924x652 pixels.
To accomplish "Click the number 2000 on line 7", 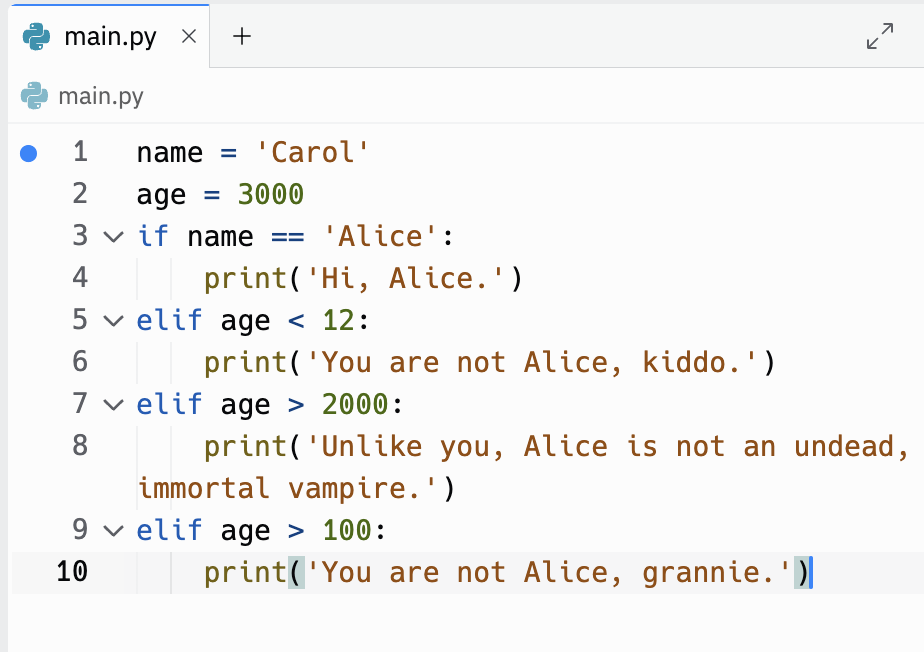I will tap(355, 405).
